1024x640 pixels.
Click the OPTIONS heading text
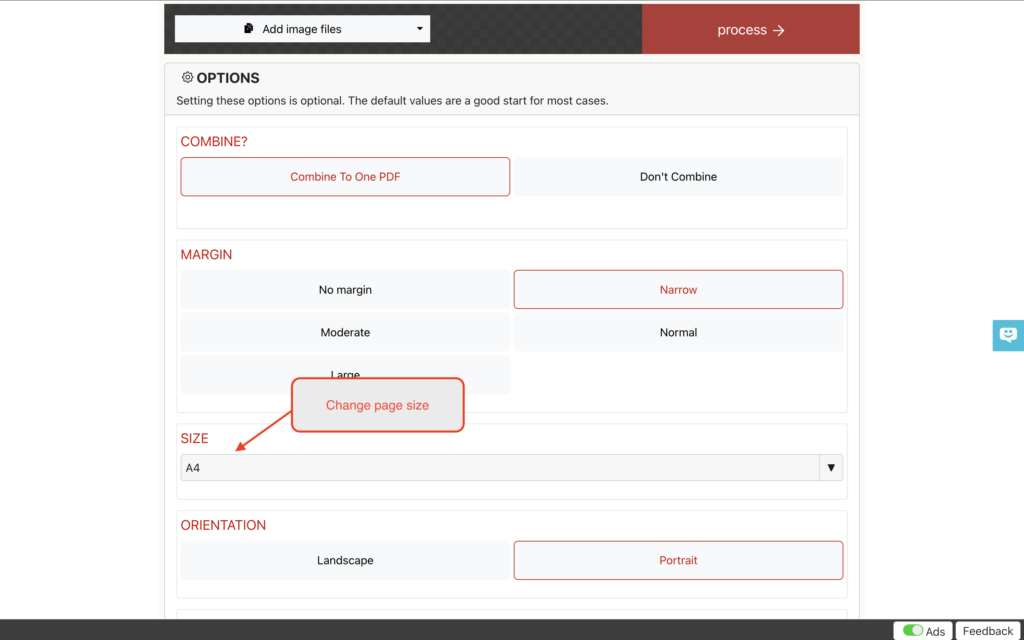(x=228, y=78)
